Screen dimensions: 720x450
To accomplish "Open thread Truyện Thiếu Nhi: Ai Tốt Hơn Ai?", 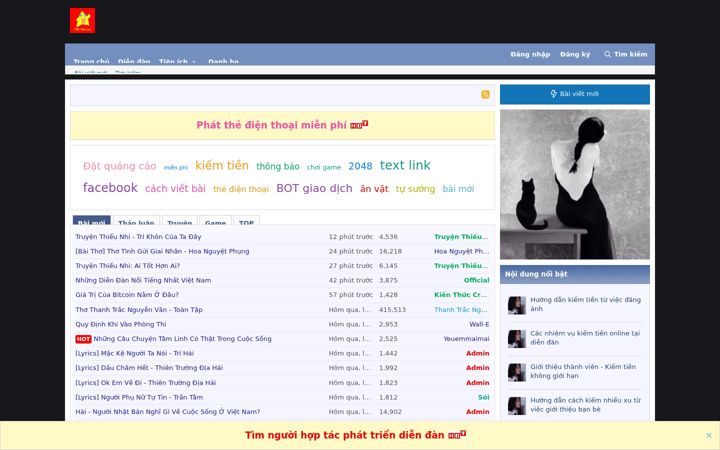I will tap(128, 266).
